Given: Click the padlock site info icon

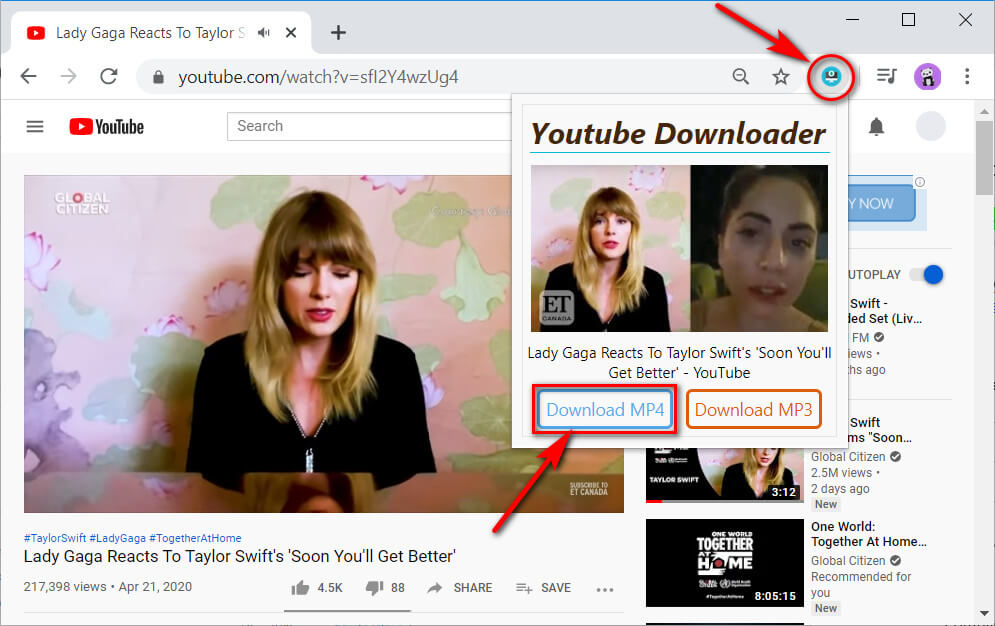Looking at the screenshot, I should pyautogui.click(x=159, y=77).
